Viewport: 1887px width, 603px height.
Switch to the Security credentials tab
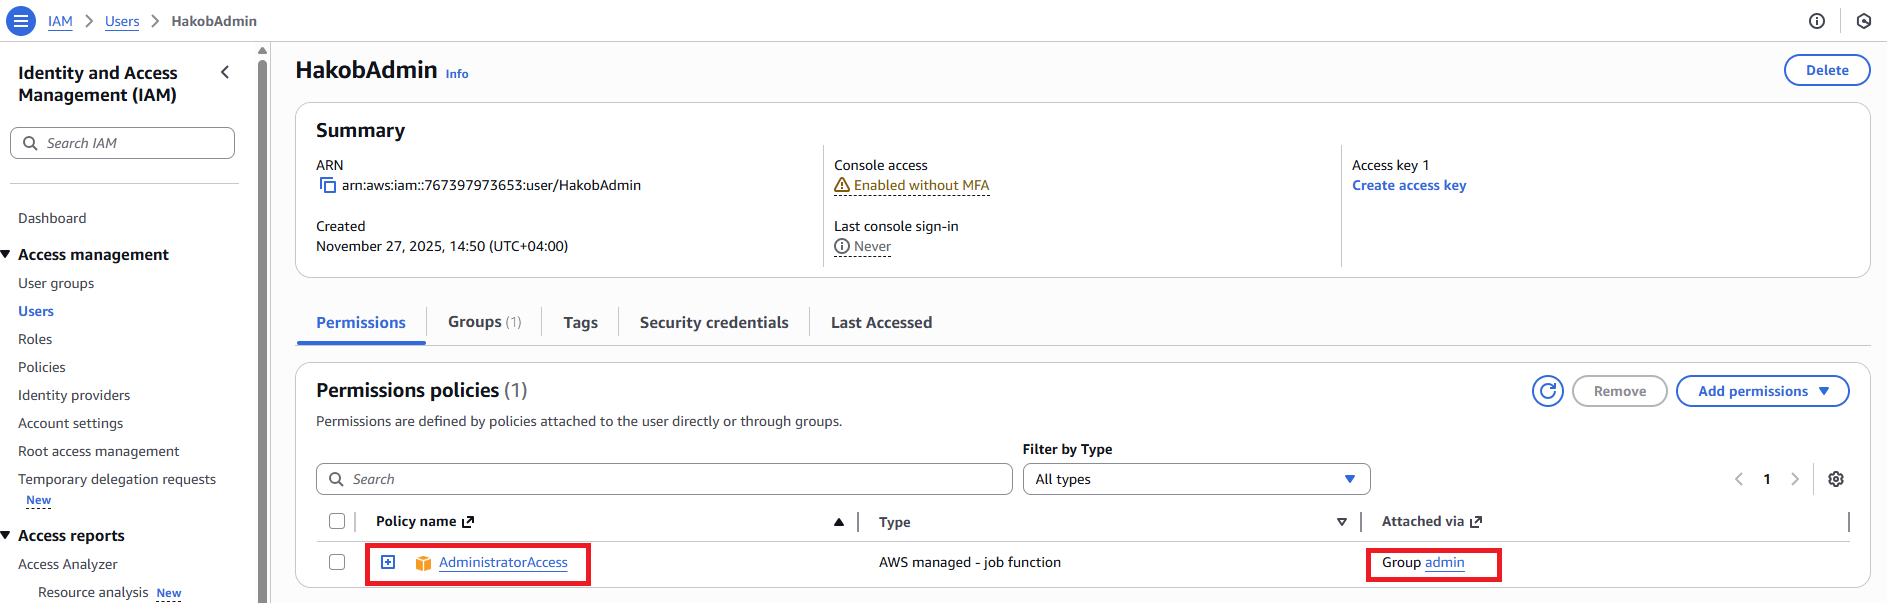[713, 322]
